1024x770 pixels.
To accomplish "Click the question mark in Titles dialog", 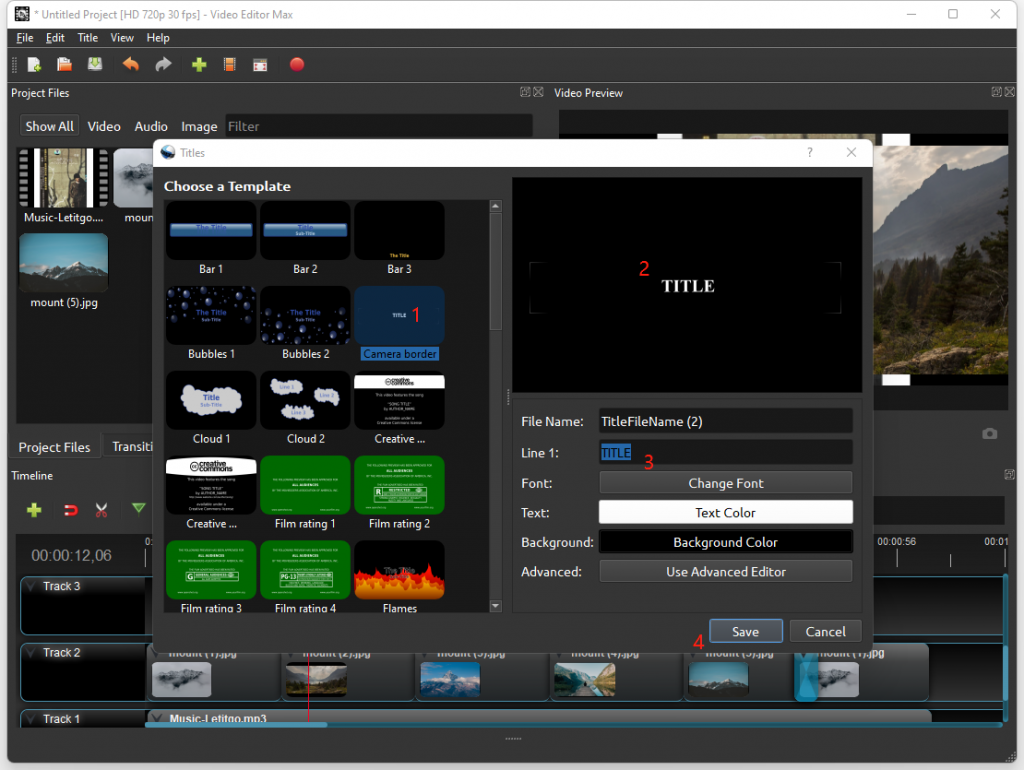I will tap(810, 152).
